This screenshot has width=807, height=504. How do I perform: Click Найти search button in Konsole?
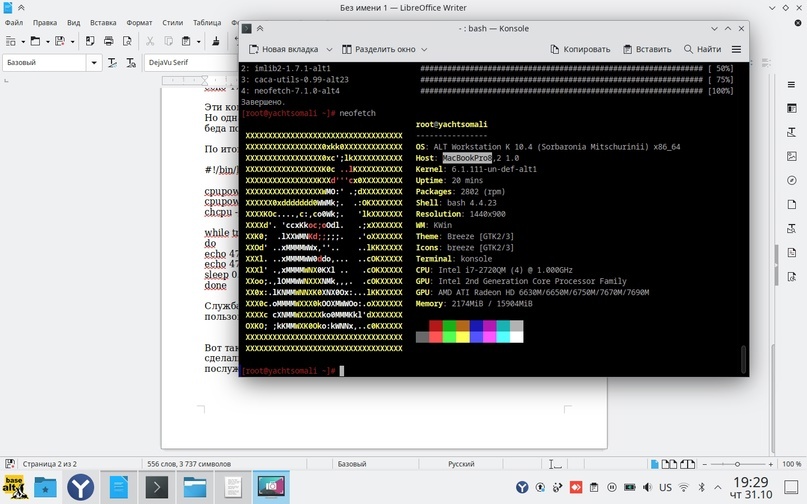702,49
